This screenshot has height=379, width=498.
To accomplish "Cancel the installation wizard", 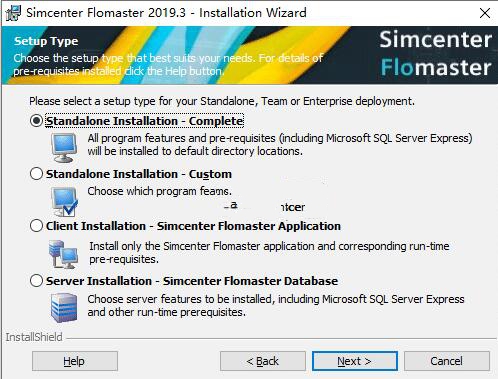I will pyautogui.click(x=447, y=361).
